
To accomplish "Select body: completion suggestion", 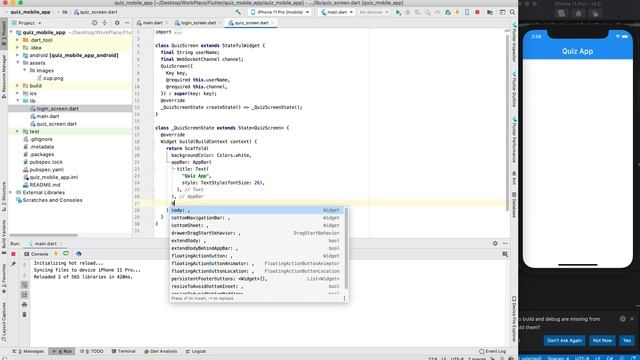I will coord(256,210).
